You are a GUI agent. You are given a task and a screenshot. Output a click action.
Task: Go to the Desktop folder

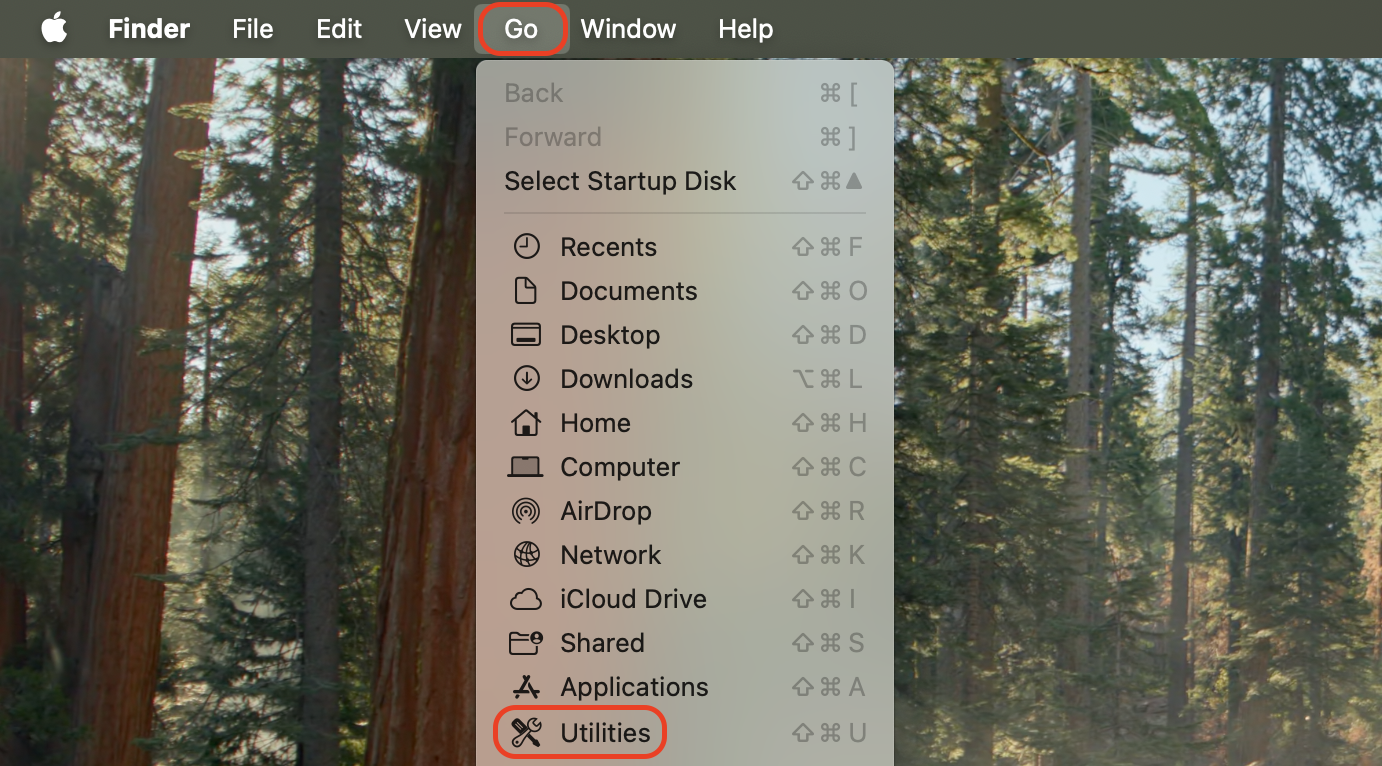coord(611,334)
